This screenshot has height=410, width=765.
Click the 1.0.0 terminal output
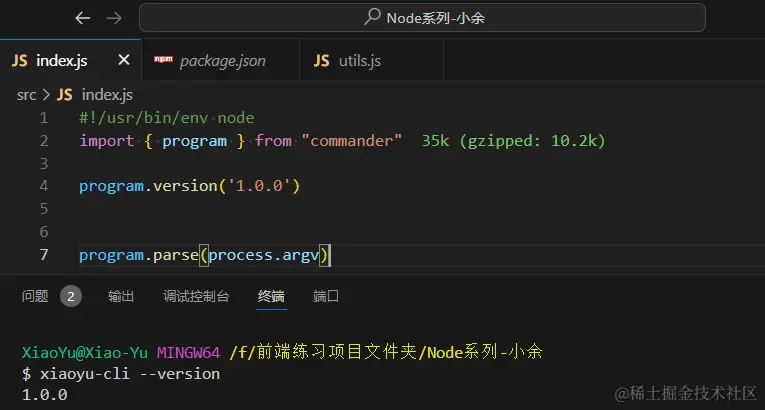click(45, 394)
